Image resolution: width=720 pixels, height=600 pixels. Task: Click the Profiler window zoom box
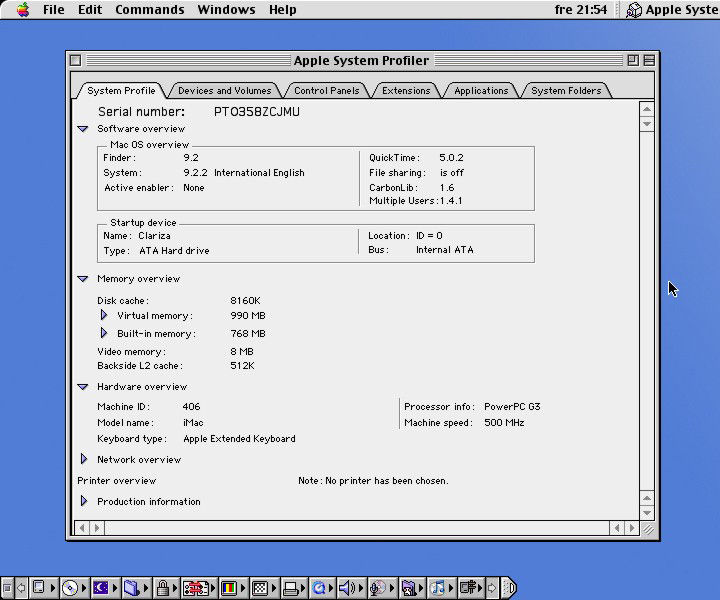click(633, 60)
